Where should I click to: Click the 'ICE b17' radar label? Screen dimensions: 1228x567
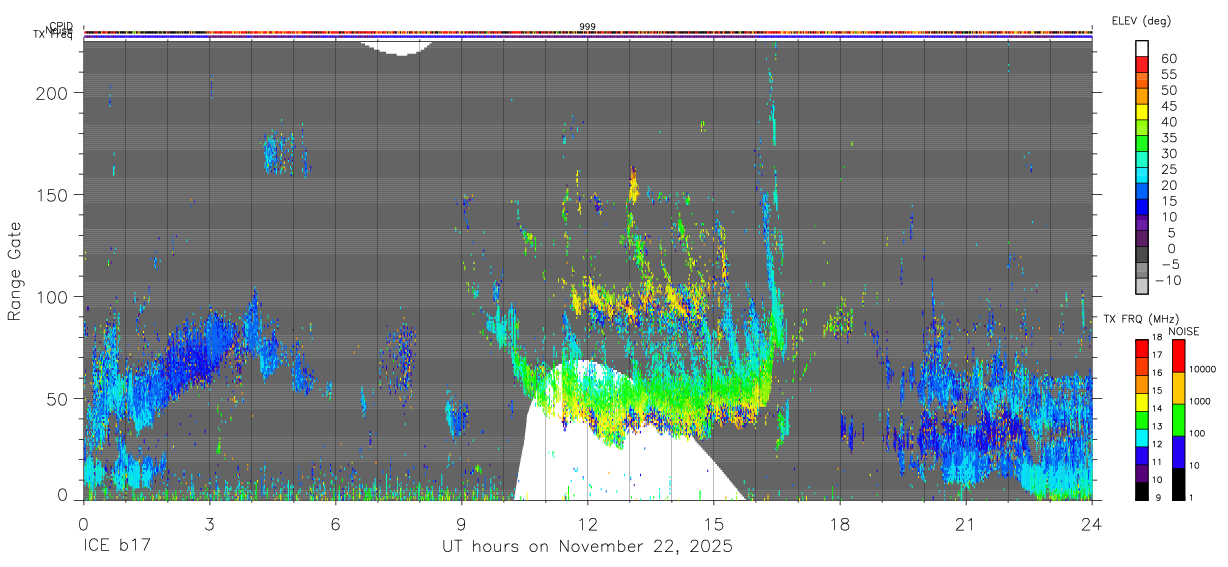coord(115,547)
